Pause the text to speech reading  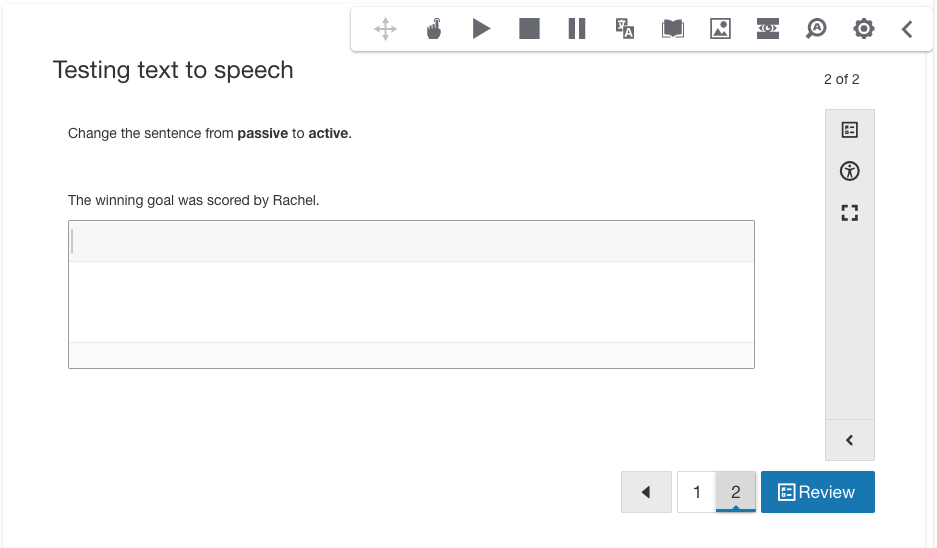tap(577, 29)
